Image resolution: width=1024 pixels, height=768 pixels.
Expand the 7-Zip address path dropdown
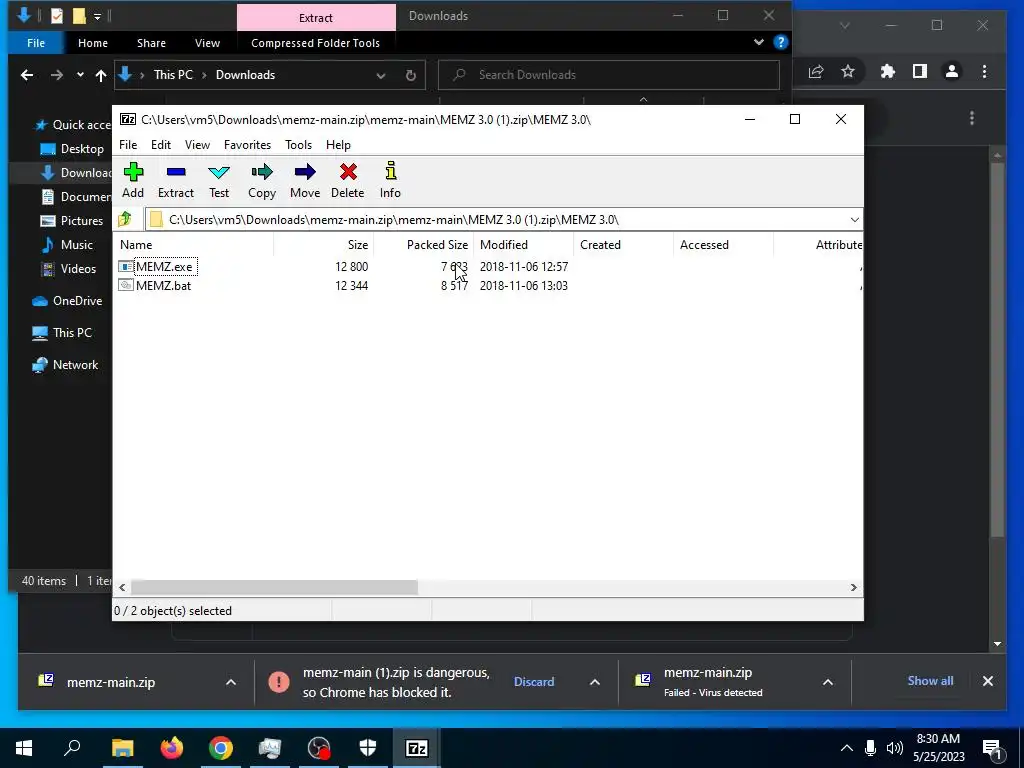(854, 219)
